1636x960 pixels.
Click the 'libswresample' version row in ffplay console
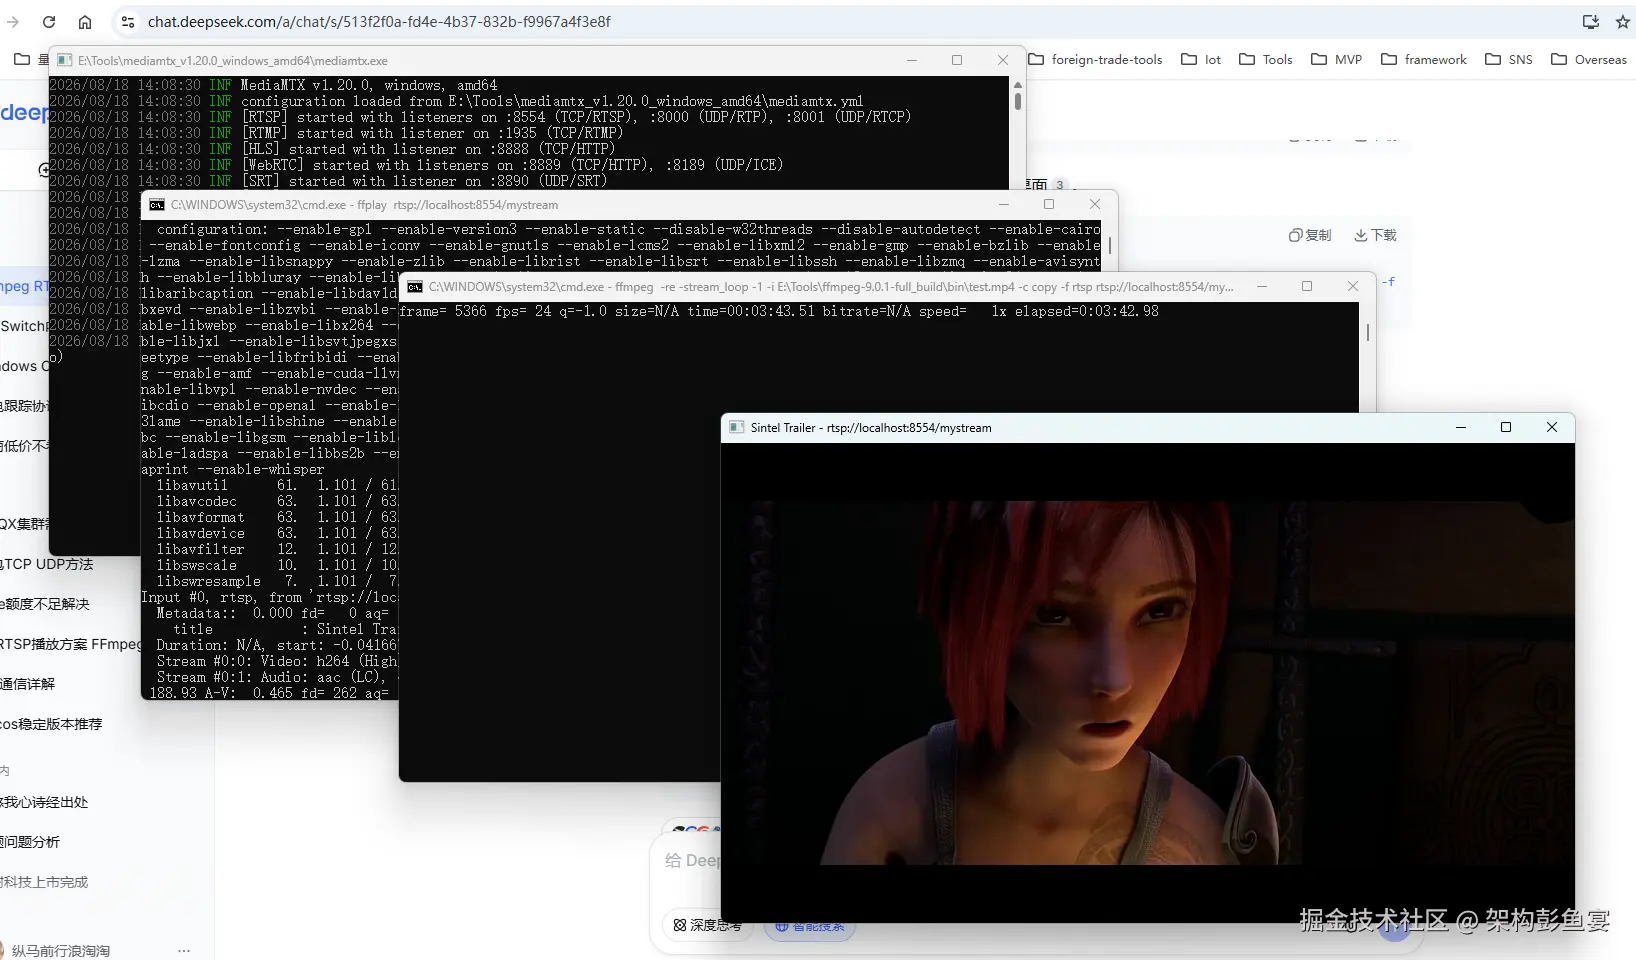click(x=276, y=581)
